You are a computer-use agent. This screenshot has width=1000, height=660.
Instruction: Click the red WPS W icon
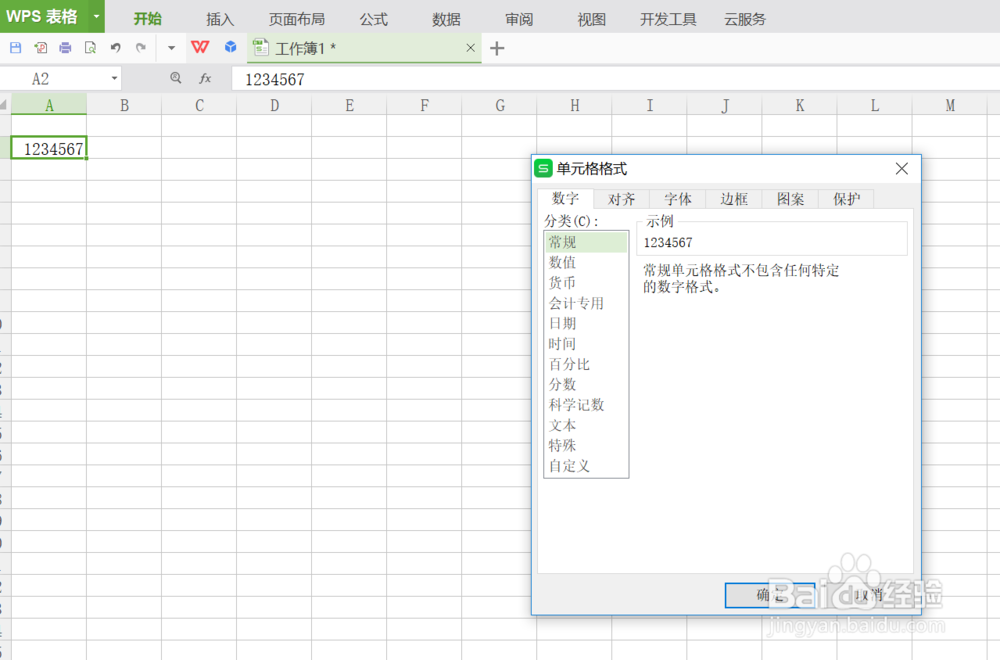(x=200, y=47)
